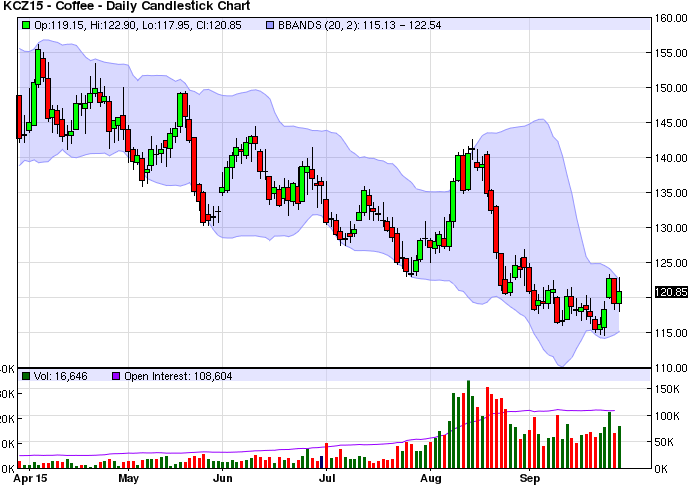Click the green Vol legend swatch
693x488 pixels.
tap(25, 376)
